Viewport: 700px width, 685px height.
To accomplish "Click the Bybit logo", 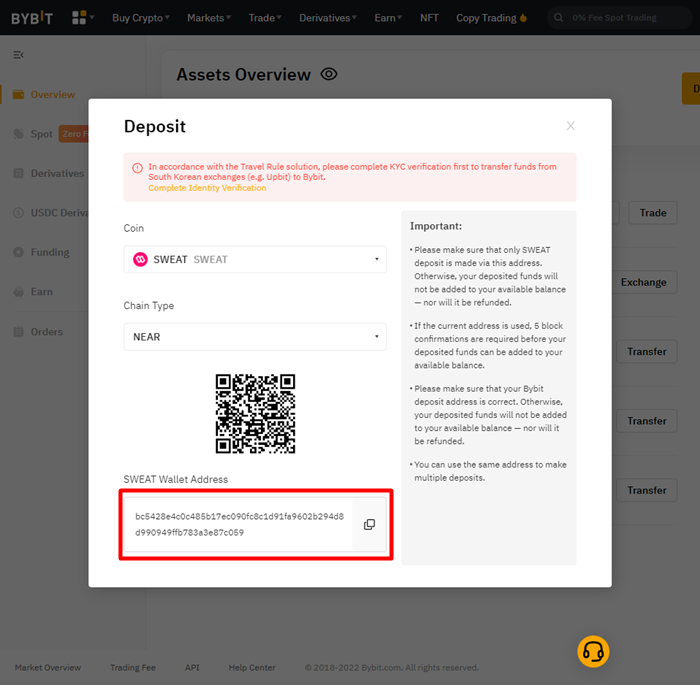I will (x=32, y=18).
